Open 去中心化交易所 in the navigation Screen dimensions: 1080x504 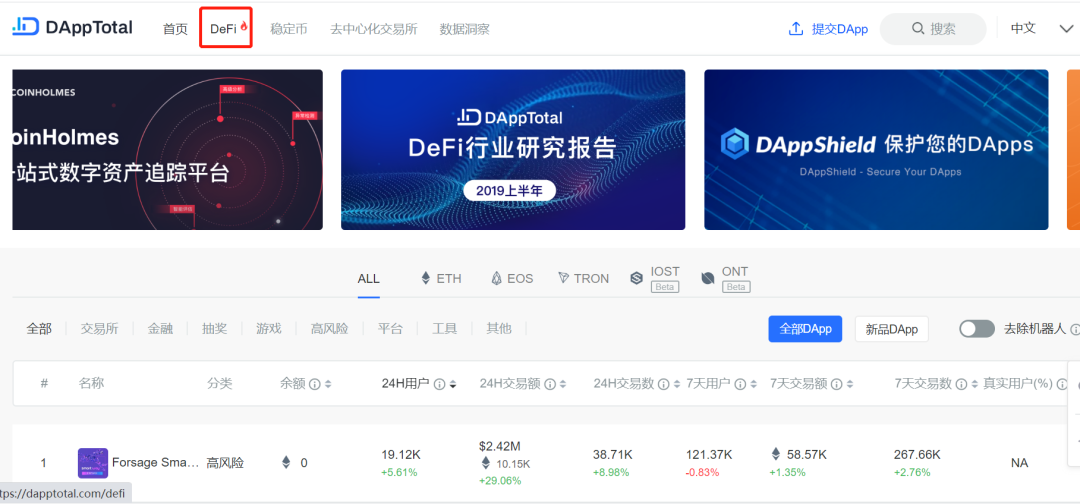pyautogui.click(x=373, y=29)
